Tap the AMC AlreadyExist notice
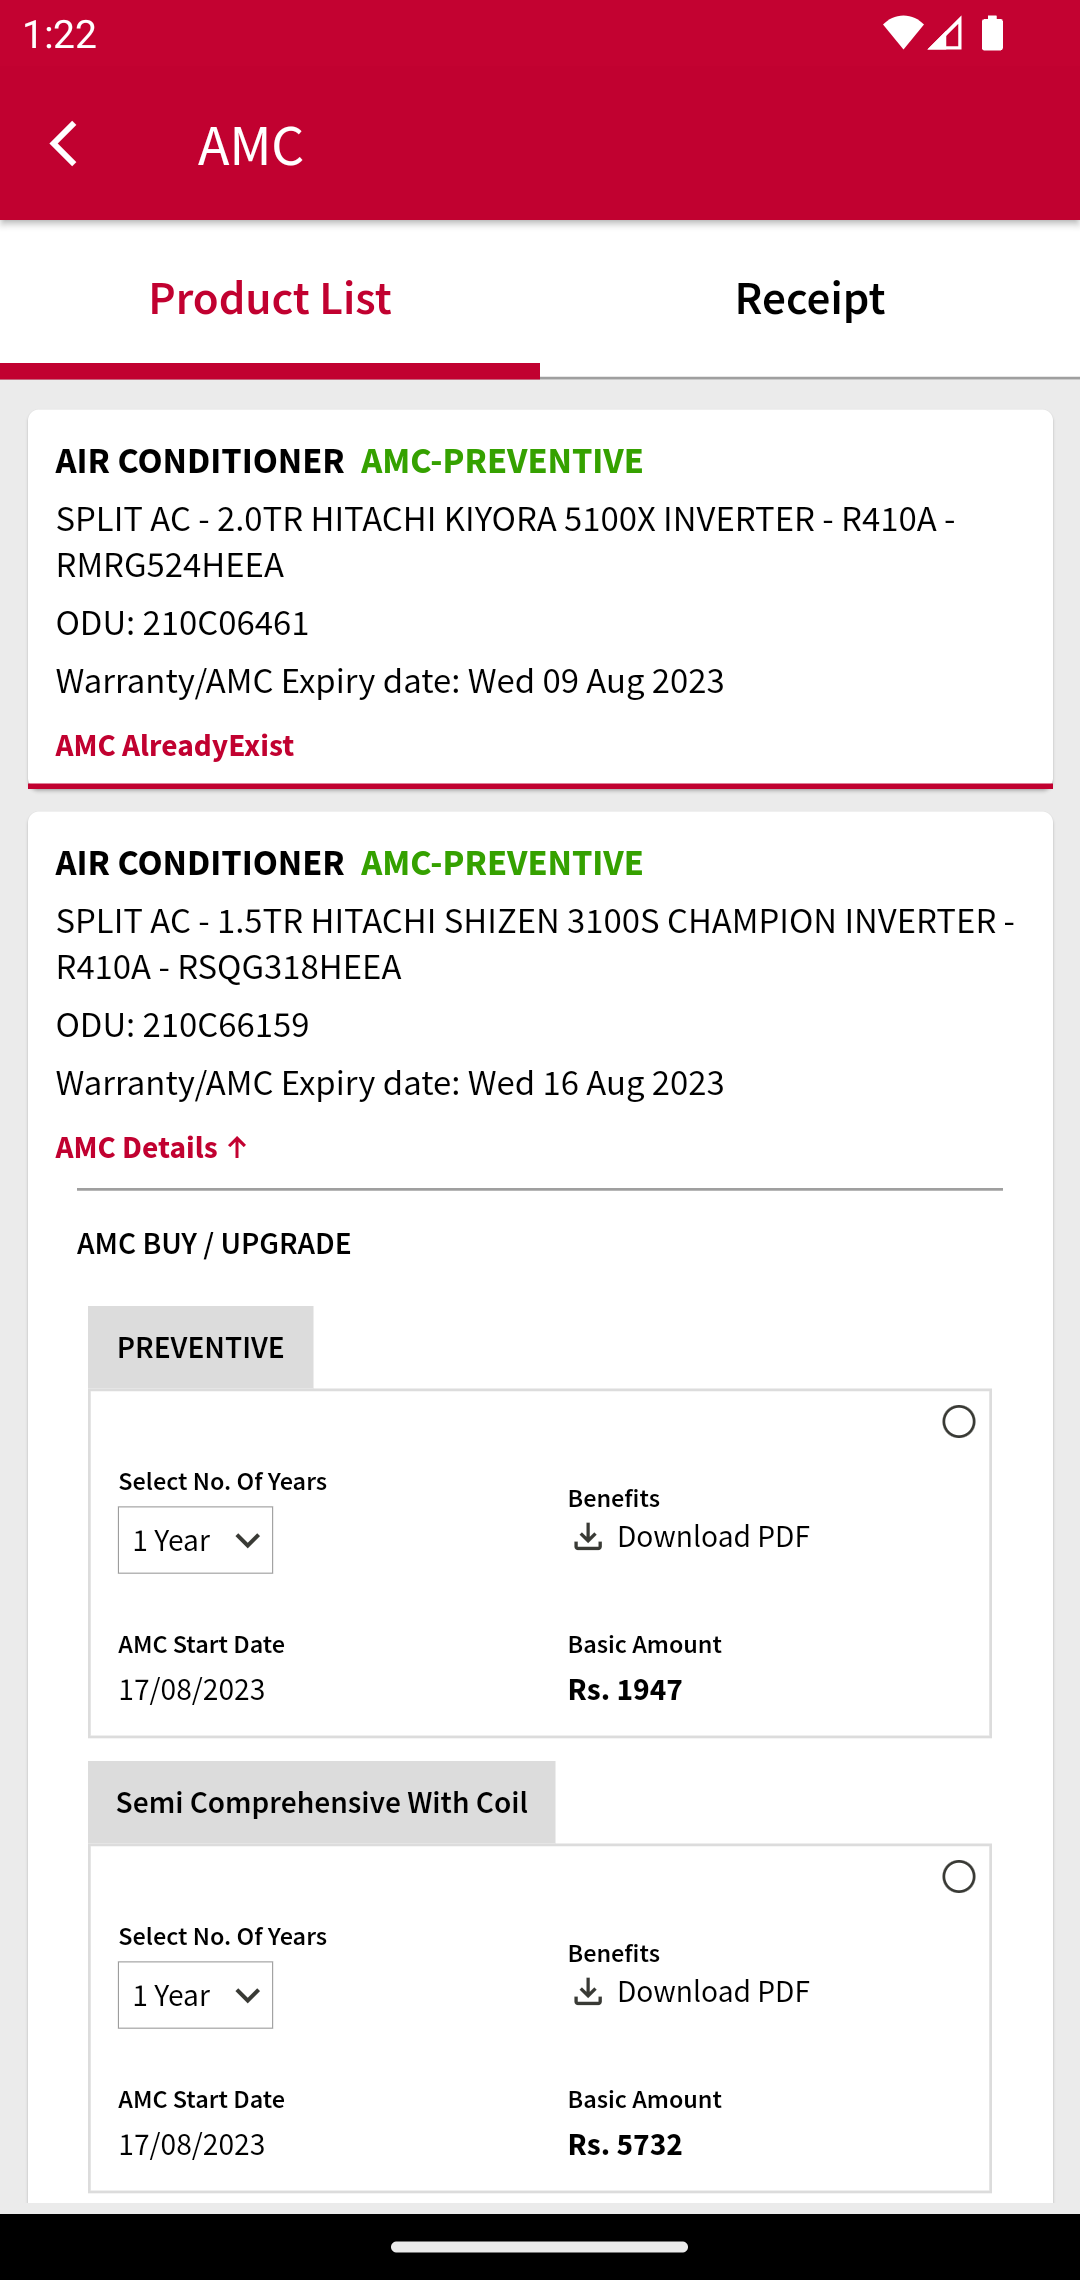The width and height of the screenshot is (1080, 2280). click(x=175, y=745)
